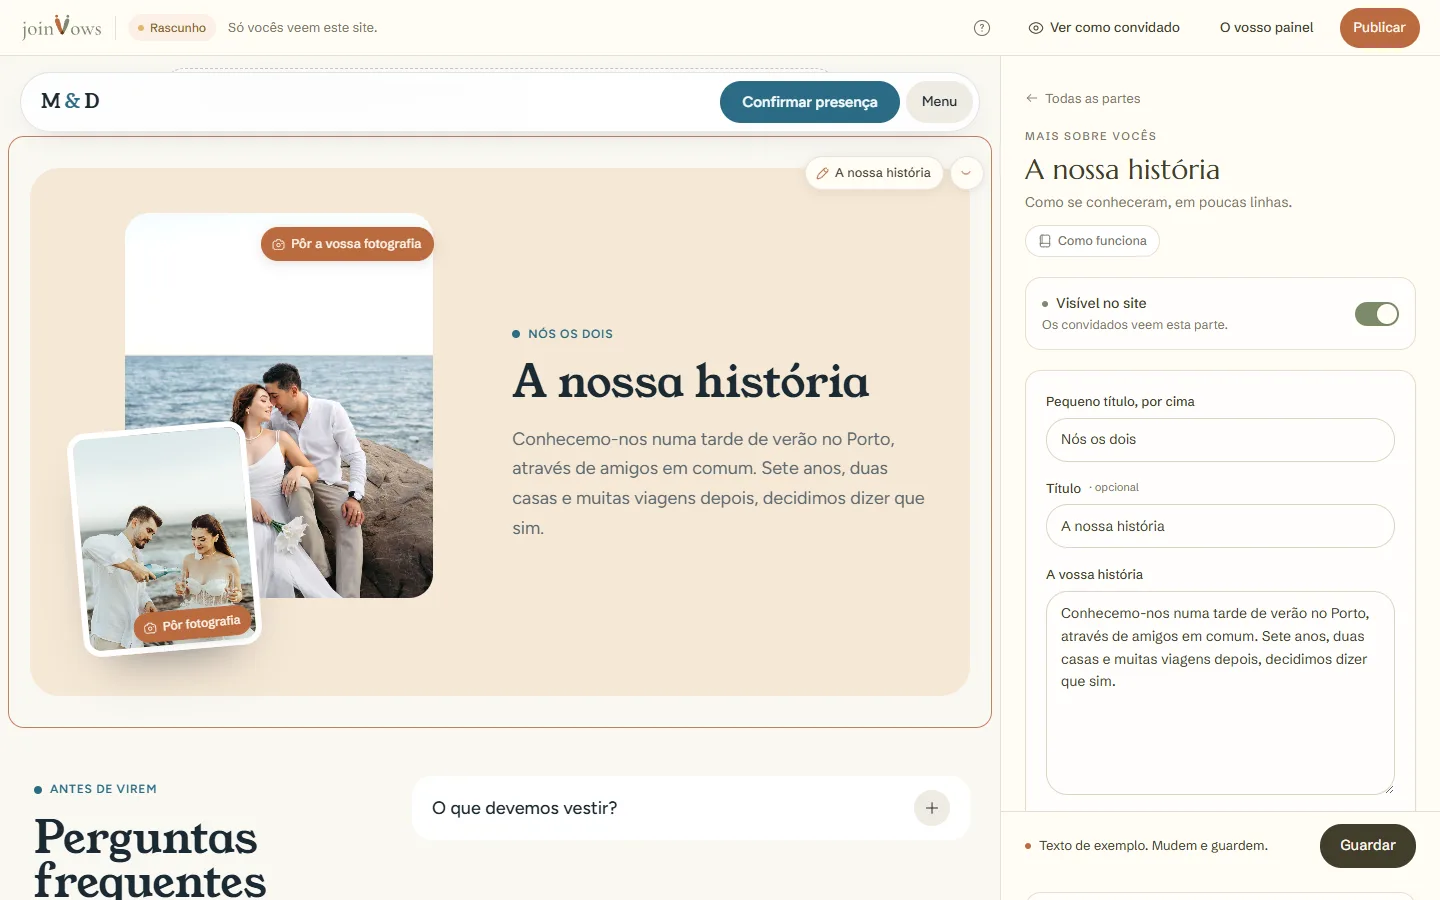
Task: Click the 'Confirmar presença' button
Action: [810, 102]
